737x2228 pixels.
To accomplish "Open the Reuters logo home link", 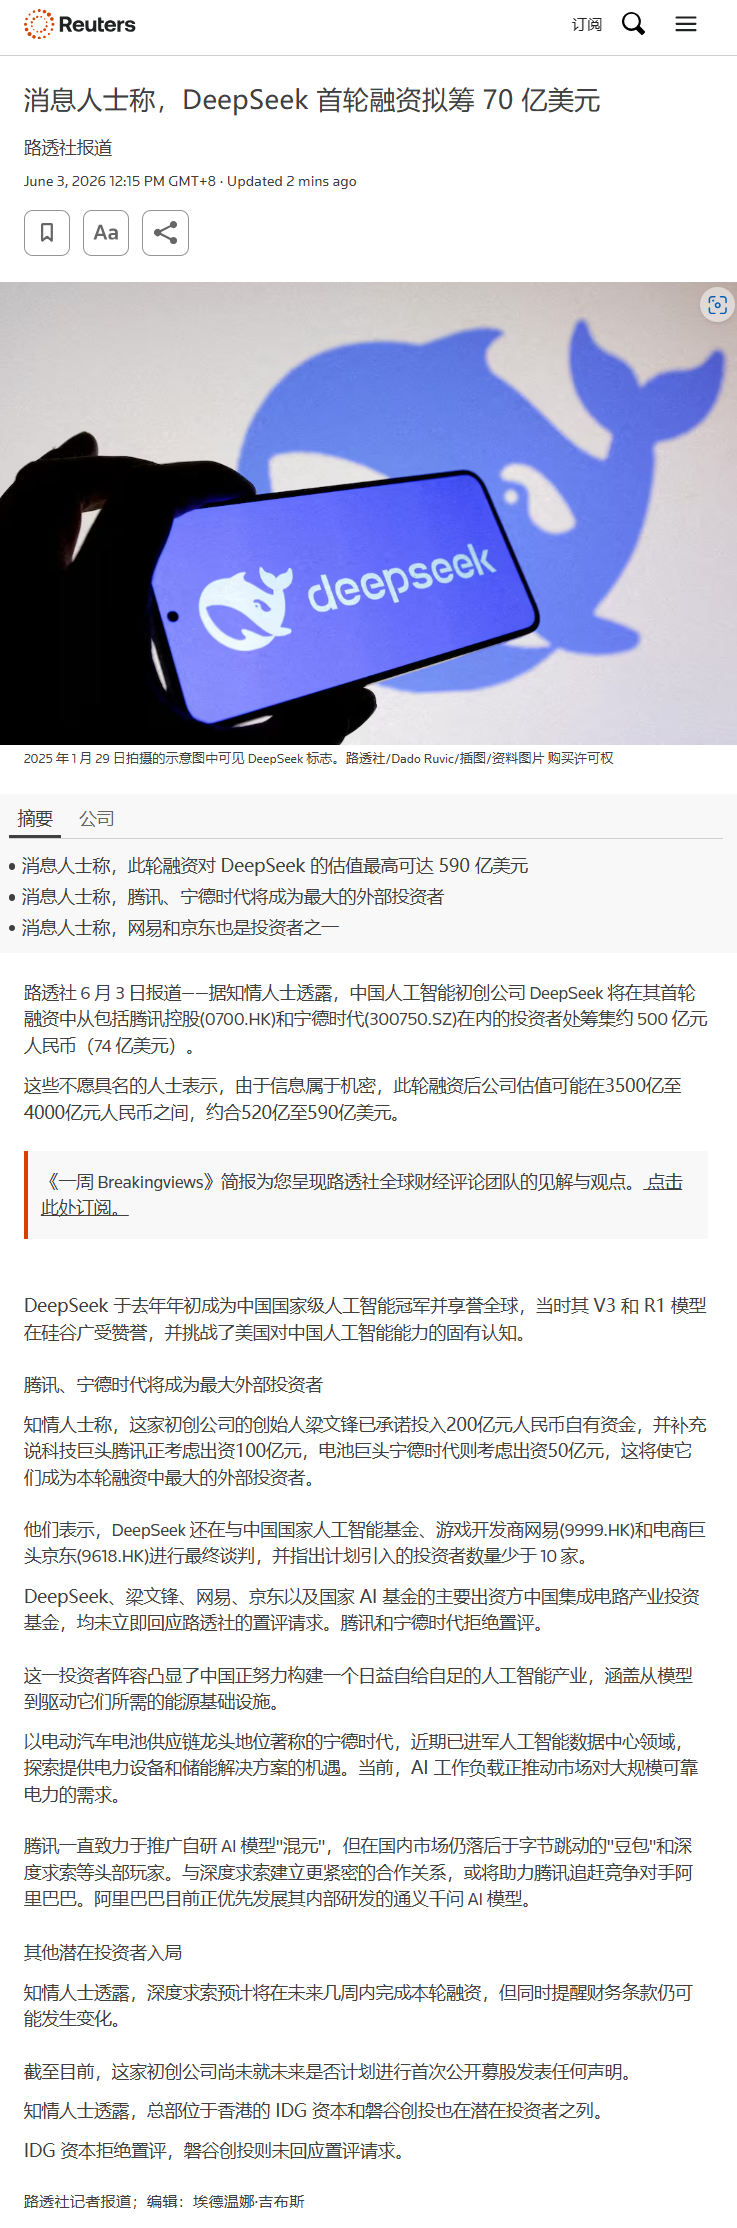I will (x=80, y=24).
